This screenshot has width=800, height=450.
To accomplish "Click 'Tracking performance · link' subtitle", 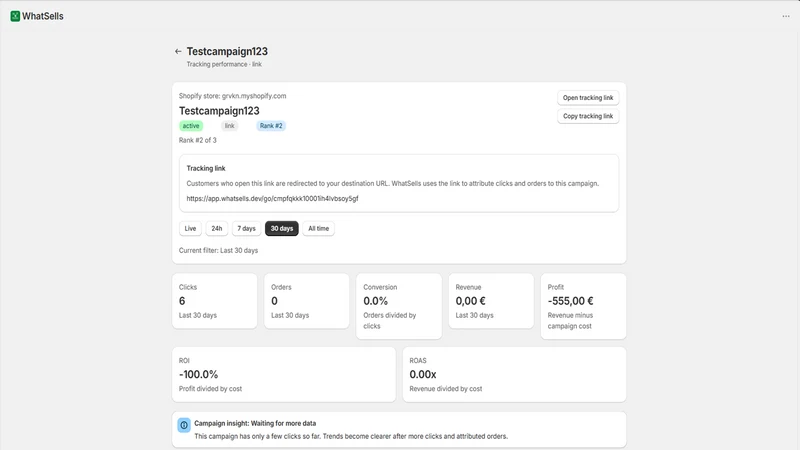I will (224, 64).
